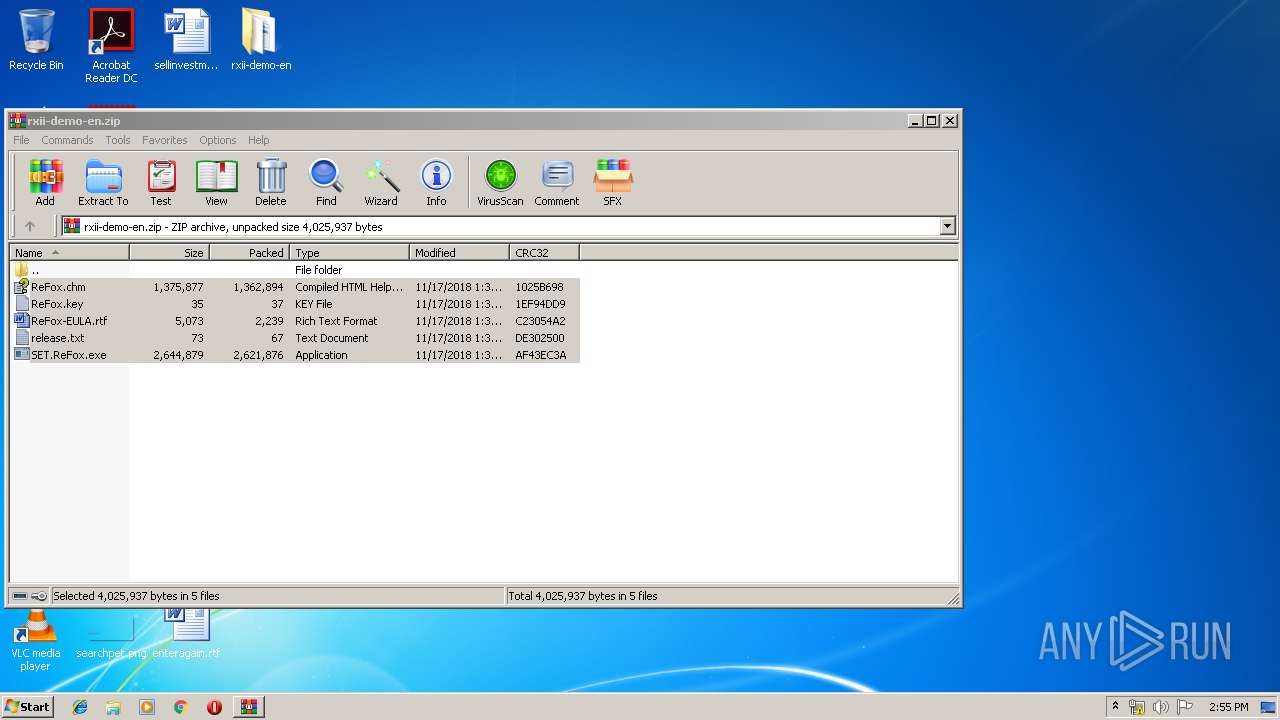
Task: Sort by the Size column header
Action: click(169, 253)
